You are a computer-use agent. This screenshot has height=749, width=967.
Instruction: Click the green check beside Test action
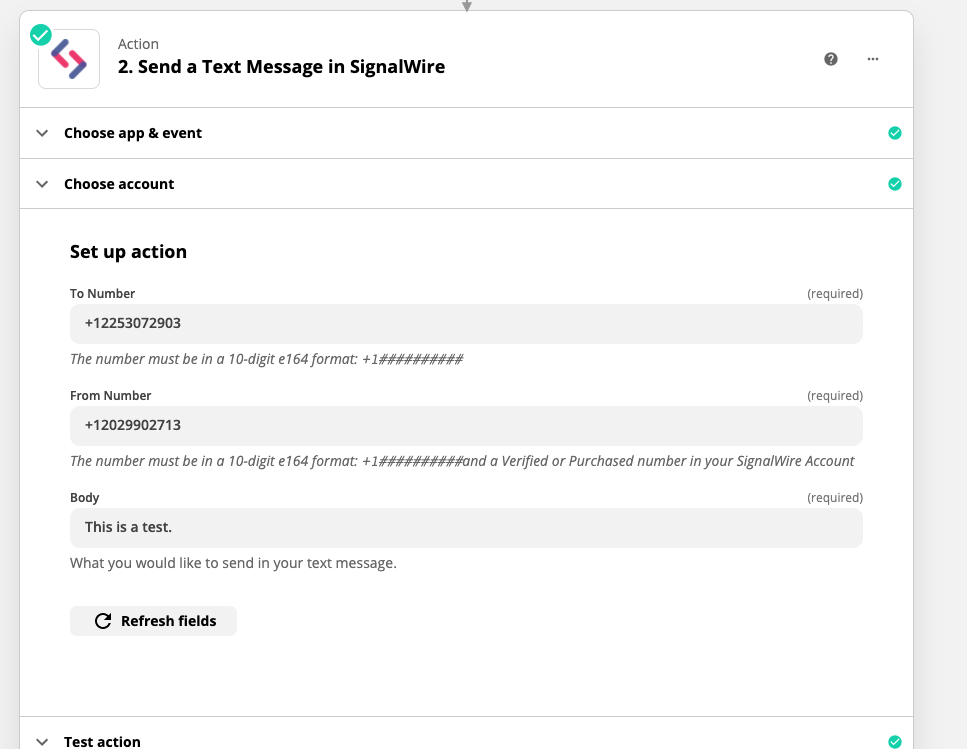895,742
